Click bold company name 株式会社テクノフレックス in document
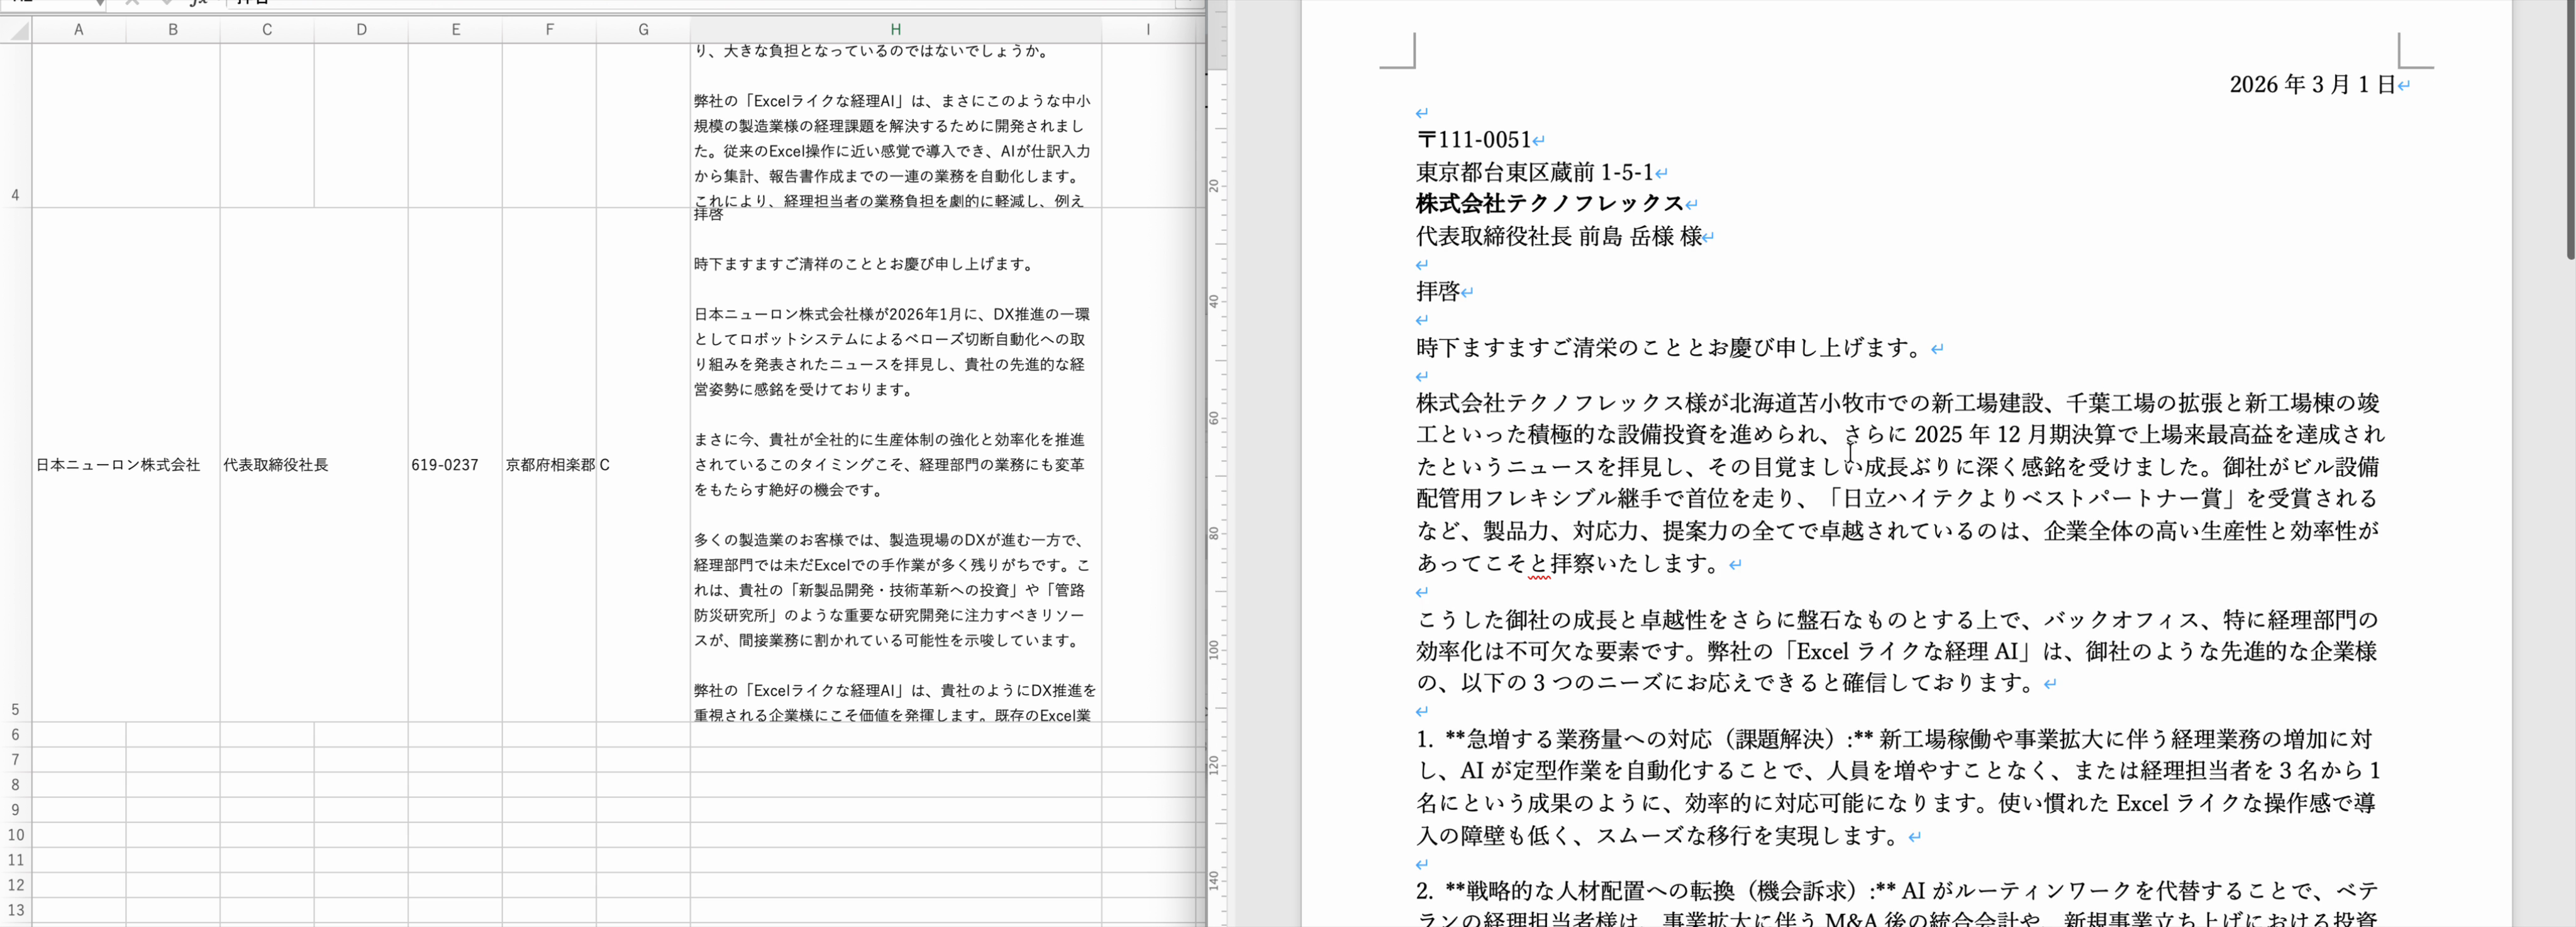2576x927 pixels. click(1549, 204)
